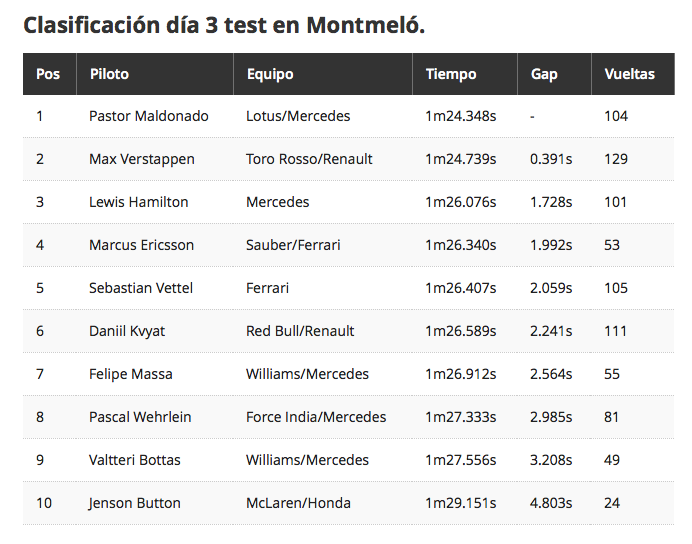
Task: Select Sebastian Vettel's row name
Action: point(141,288)
